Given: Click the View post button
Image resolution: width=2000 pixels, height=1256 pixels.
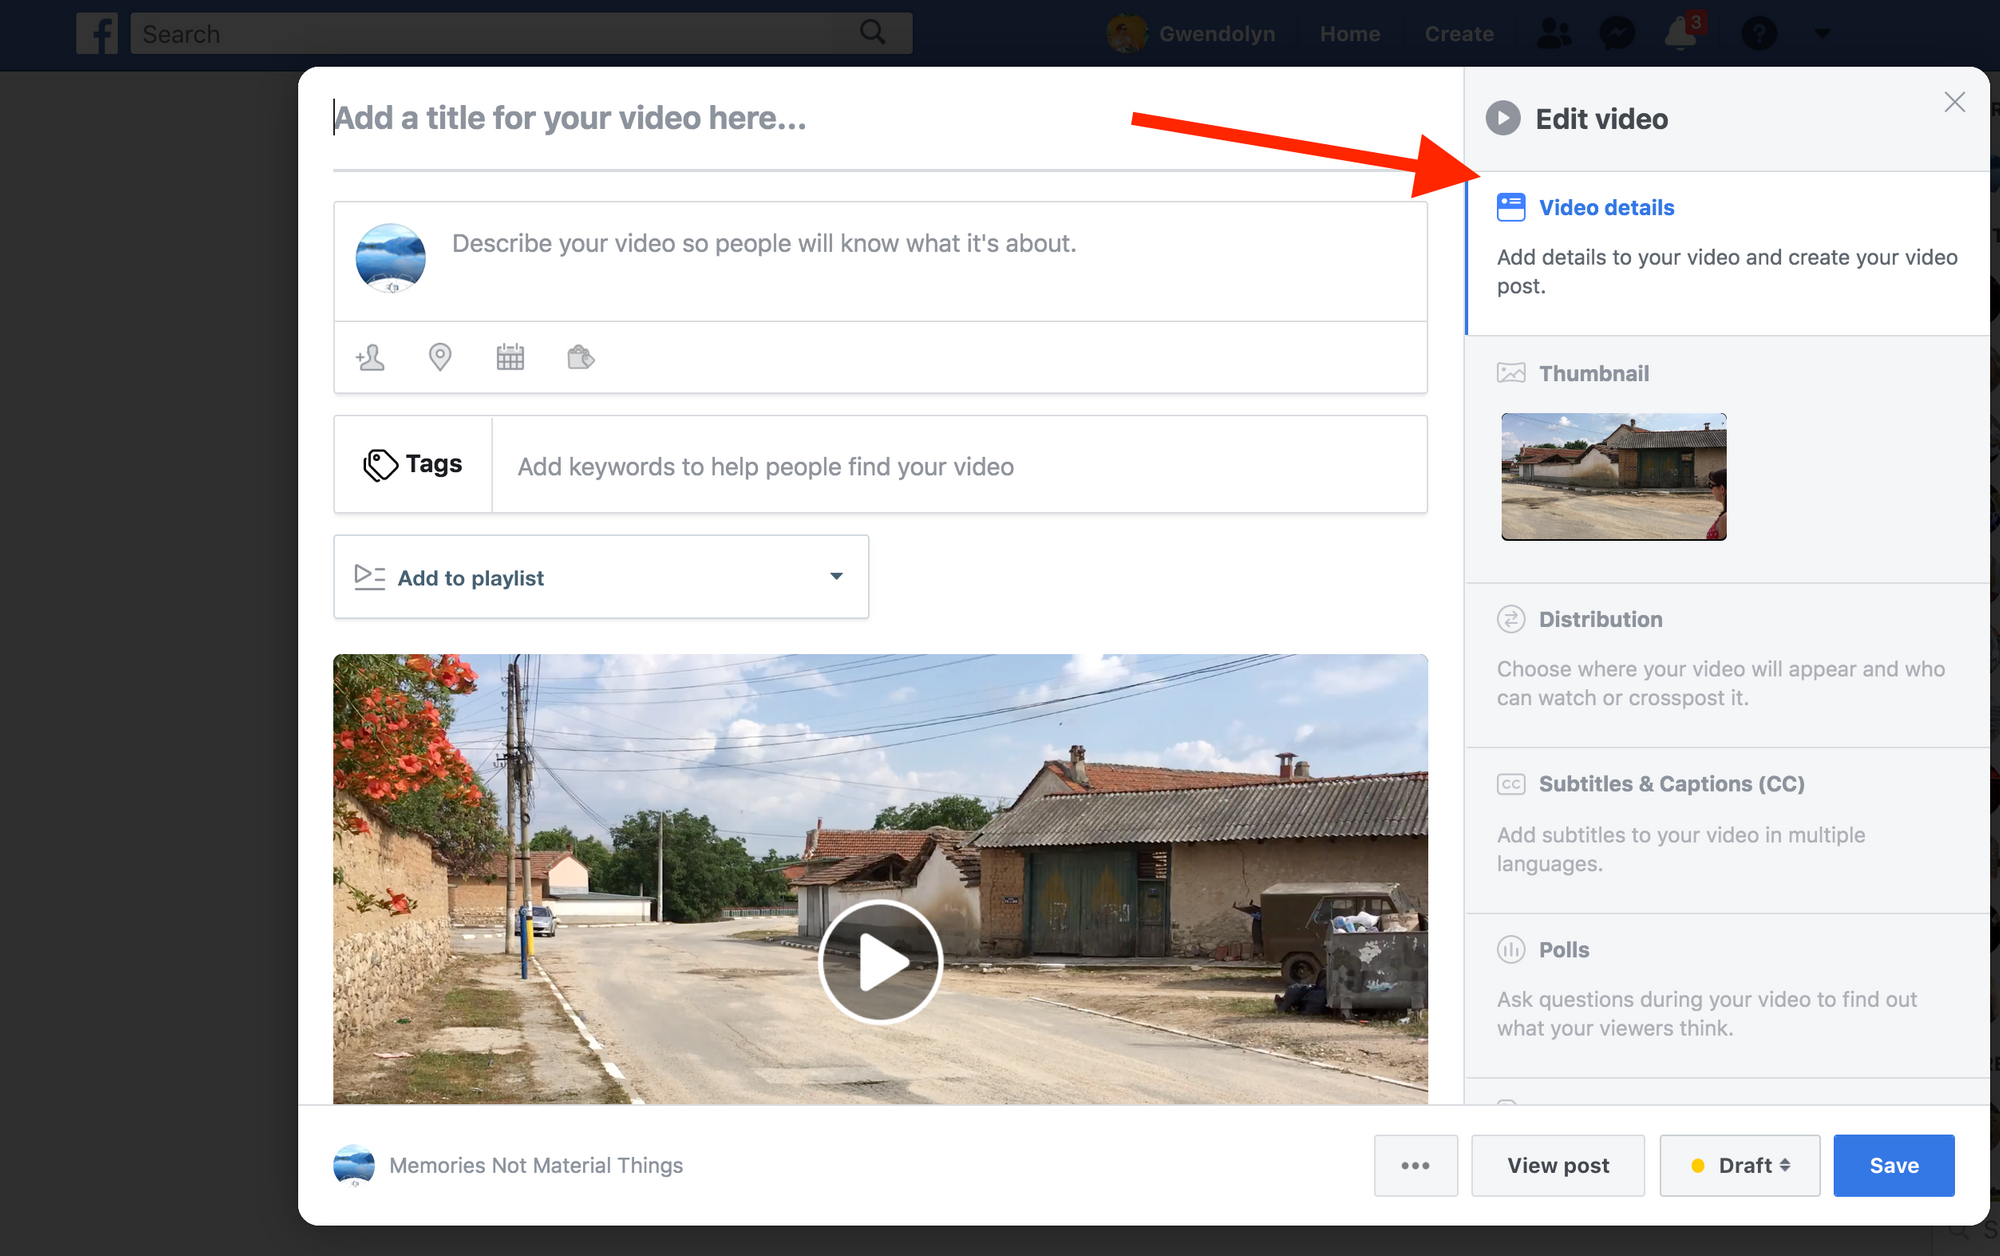Looking at the screenshot, I should coord(1557,1165).
